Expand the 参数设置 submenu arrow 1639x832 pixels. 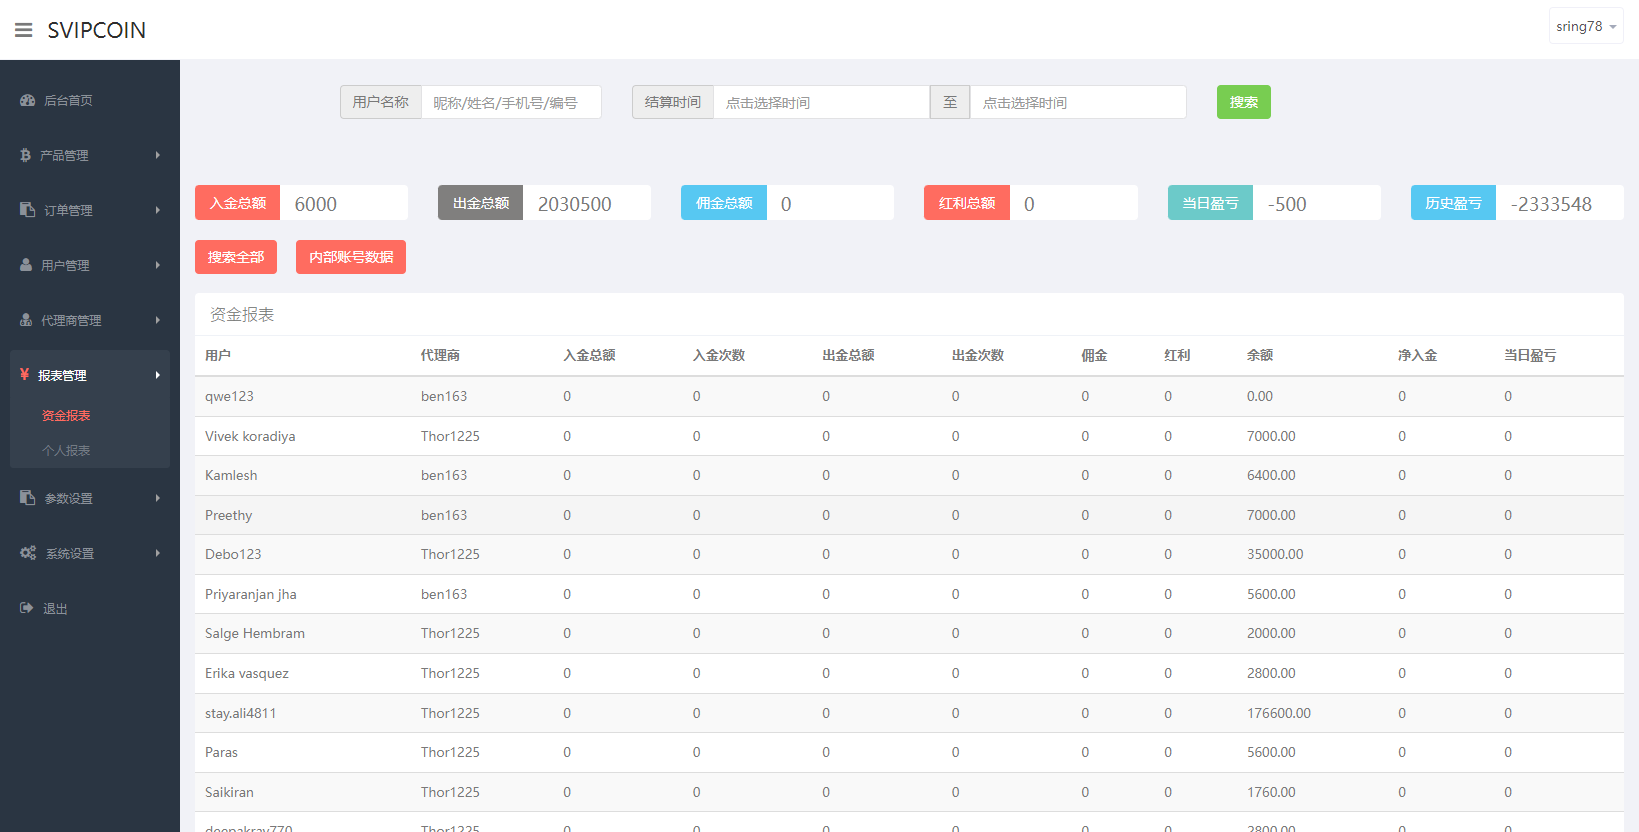click(157, 498)
